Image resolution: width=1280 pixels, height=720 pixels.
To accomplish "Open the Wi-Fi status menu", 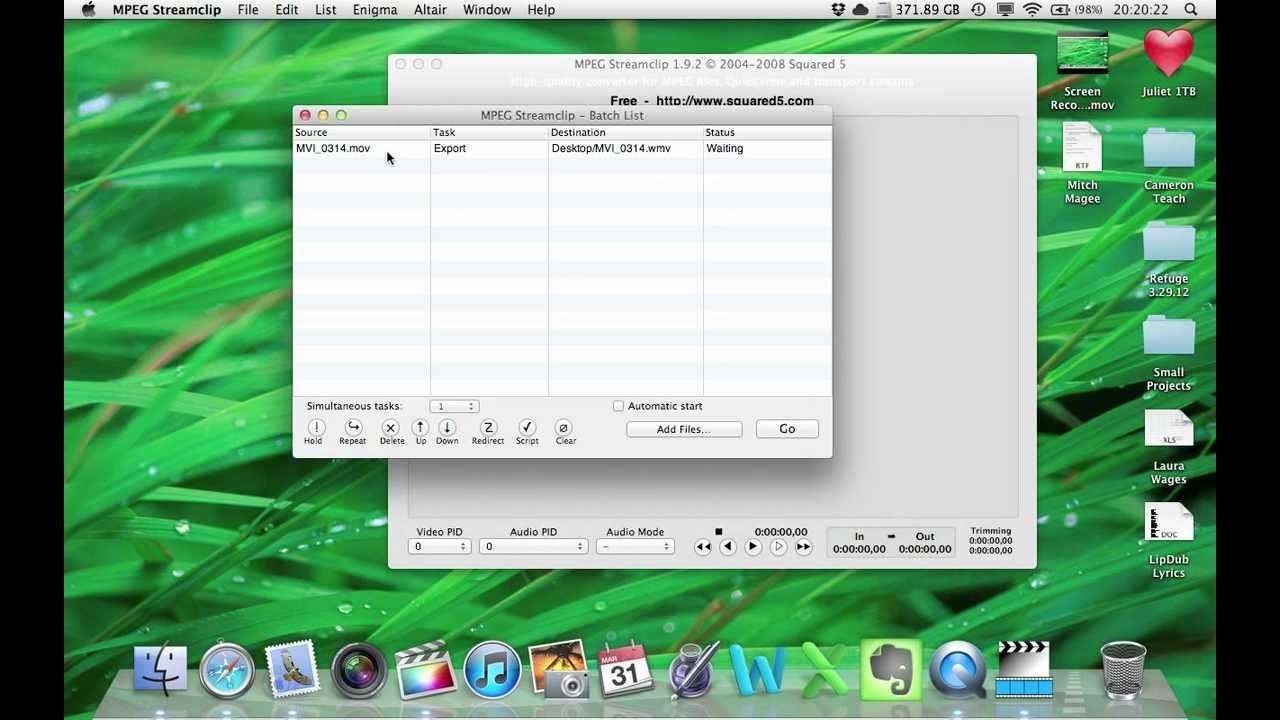I will 1032,9.
